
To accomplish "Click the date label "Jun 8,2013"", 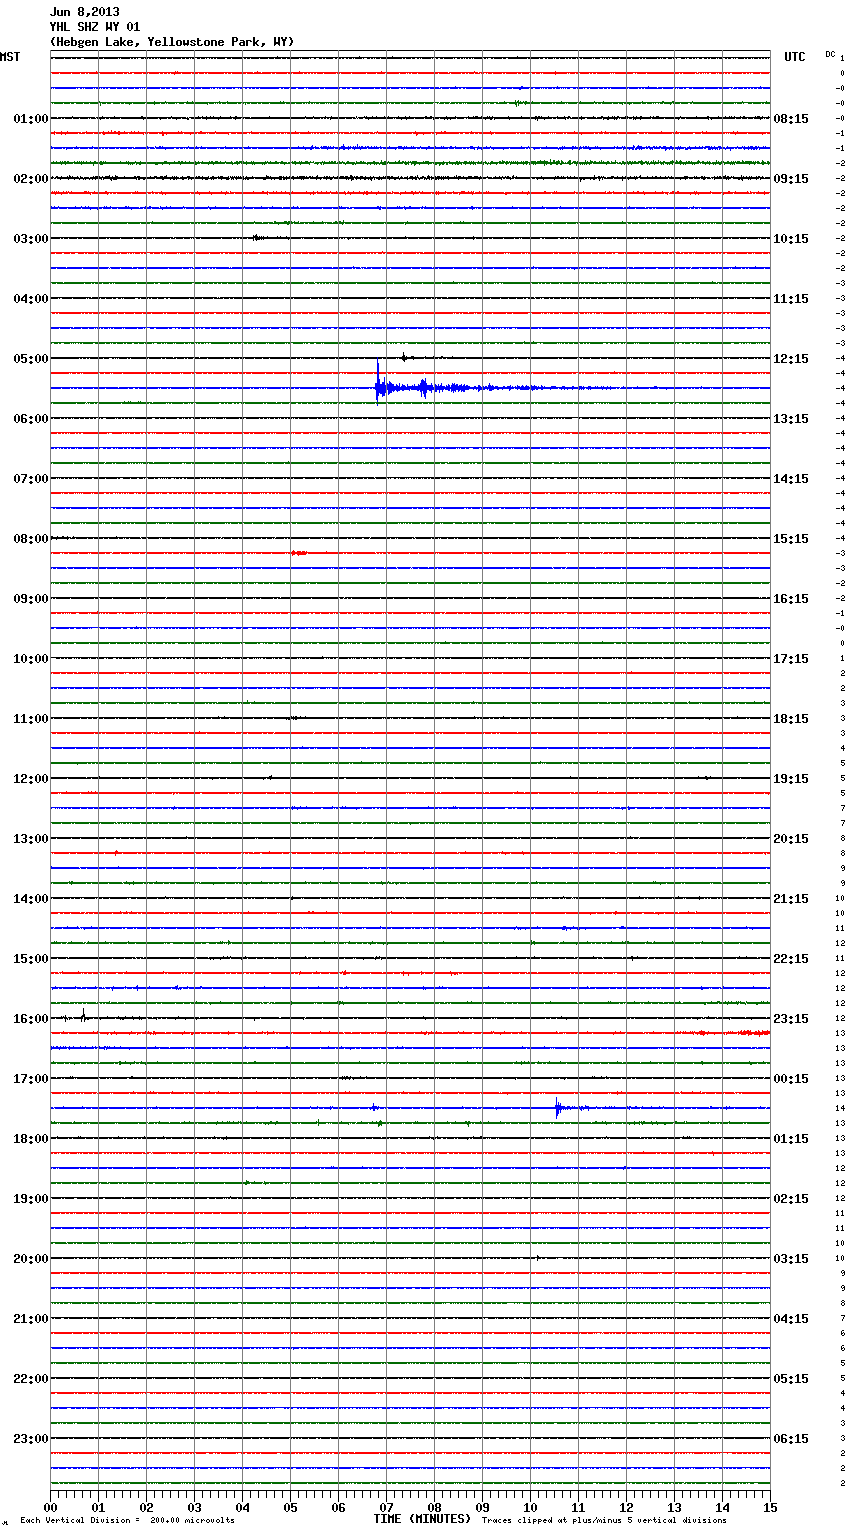I will pyautogui.click(x=85, y=12).
